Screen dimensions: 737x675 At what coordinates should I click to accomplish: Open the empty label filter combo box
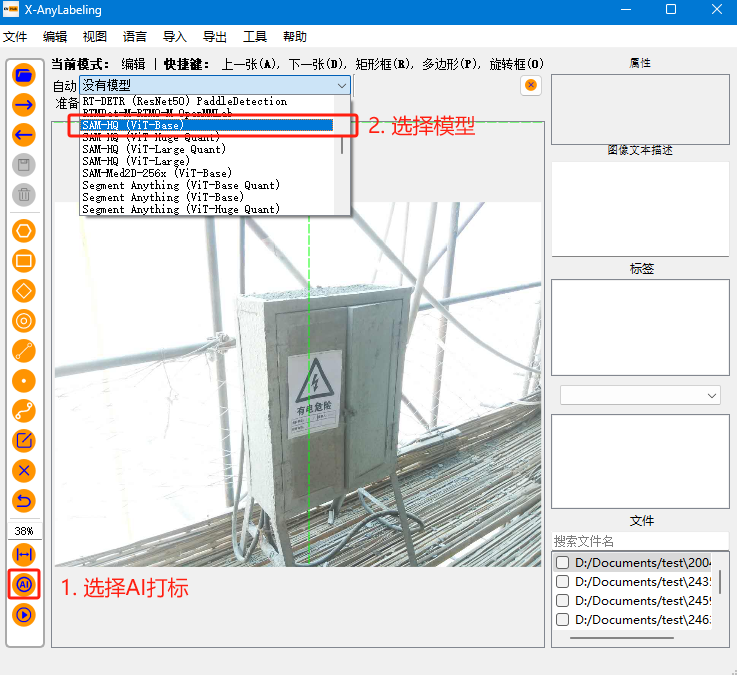coord(640,395)
